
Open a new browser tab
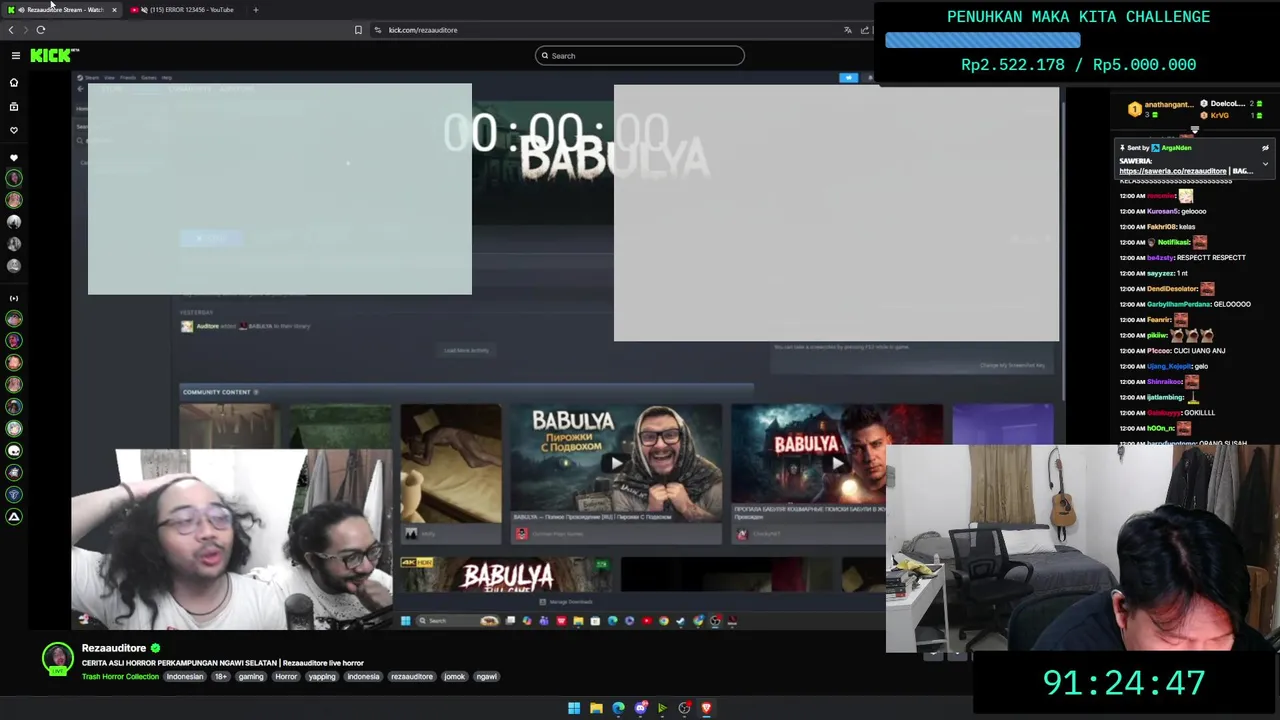click(x=255, y=10)
